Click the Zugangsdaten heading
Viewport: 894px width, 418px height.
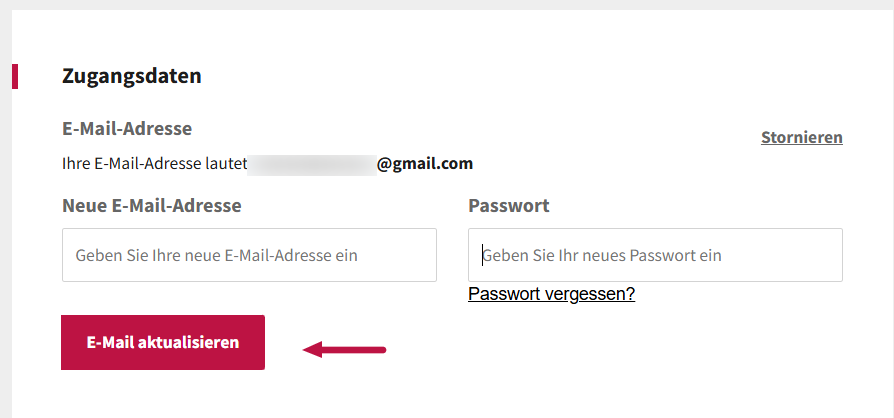click(132, 76)
